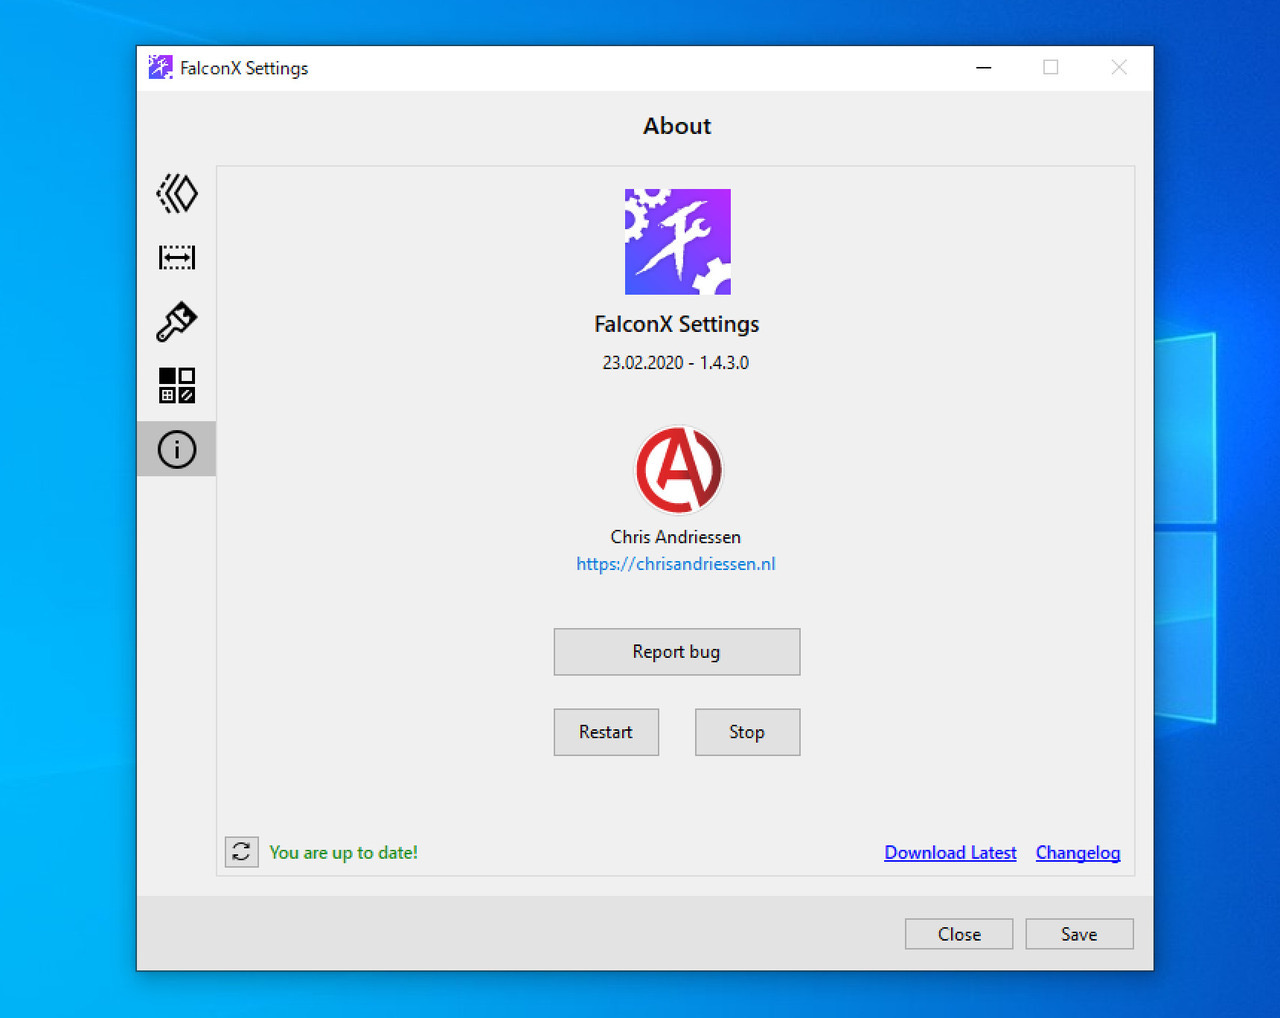Save settings with the Save button
Screen dimensions: 1280x1018
(x=1079, y=934)
